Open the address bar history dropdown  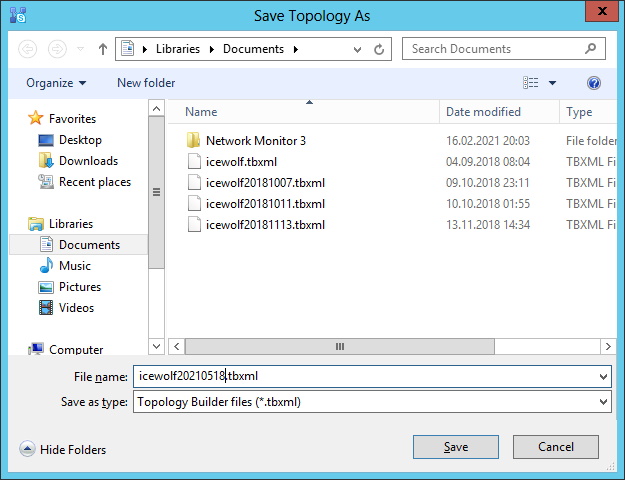pos(358,49)
